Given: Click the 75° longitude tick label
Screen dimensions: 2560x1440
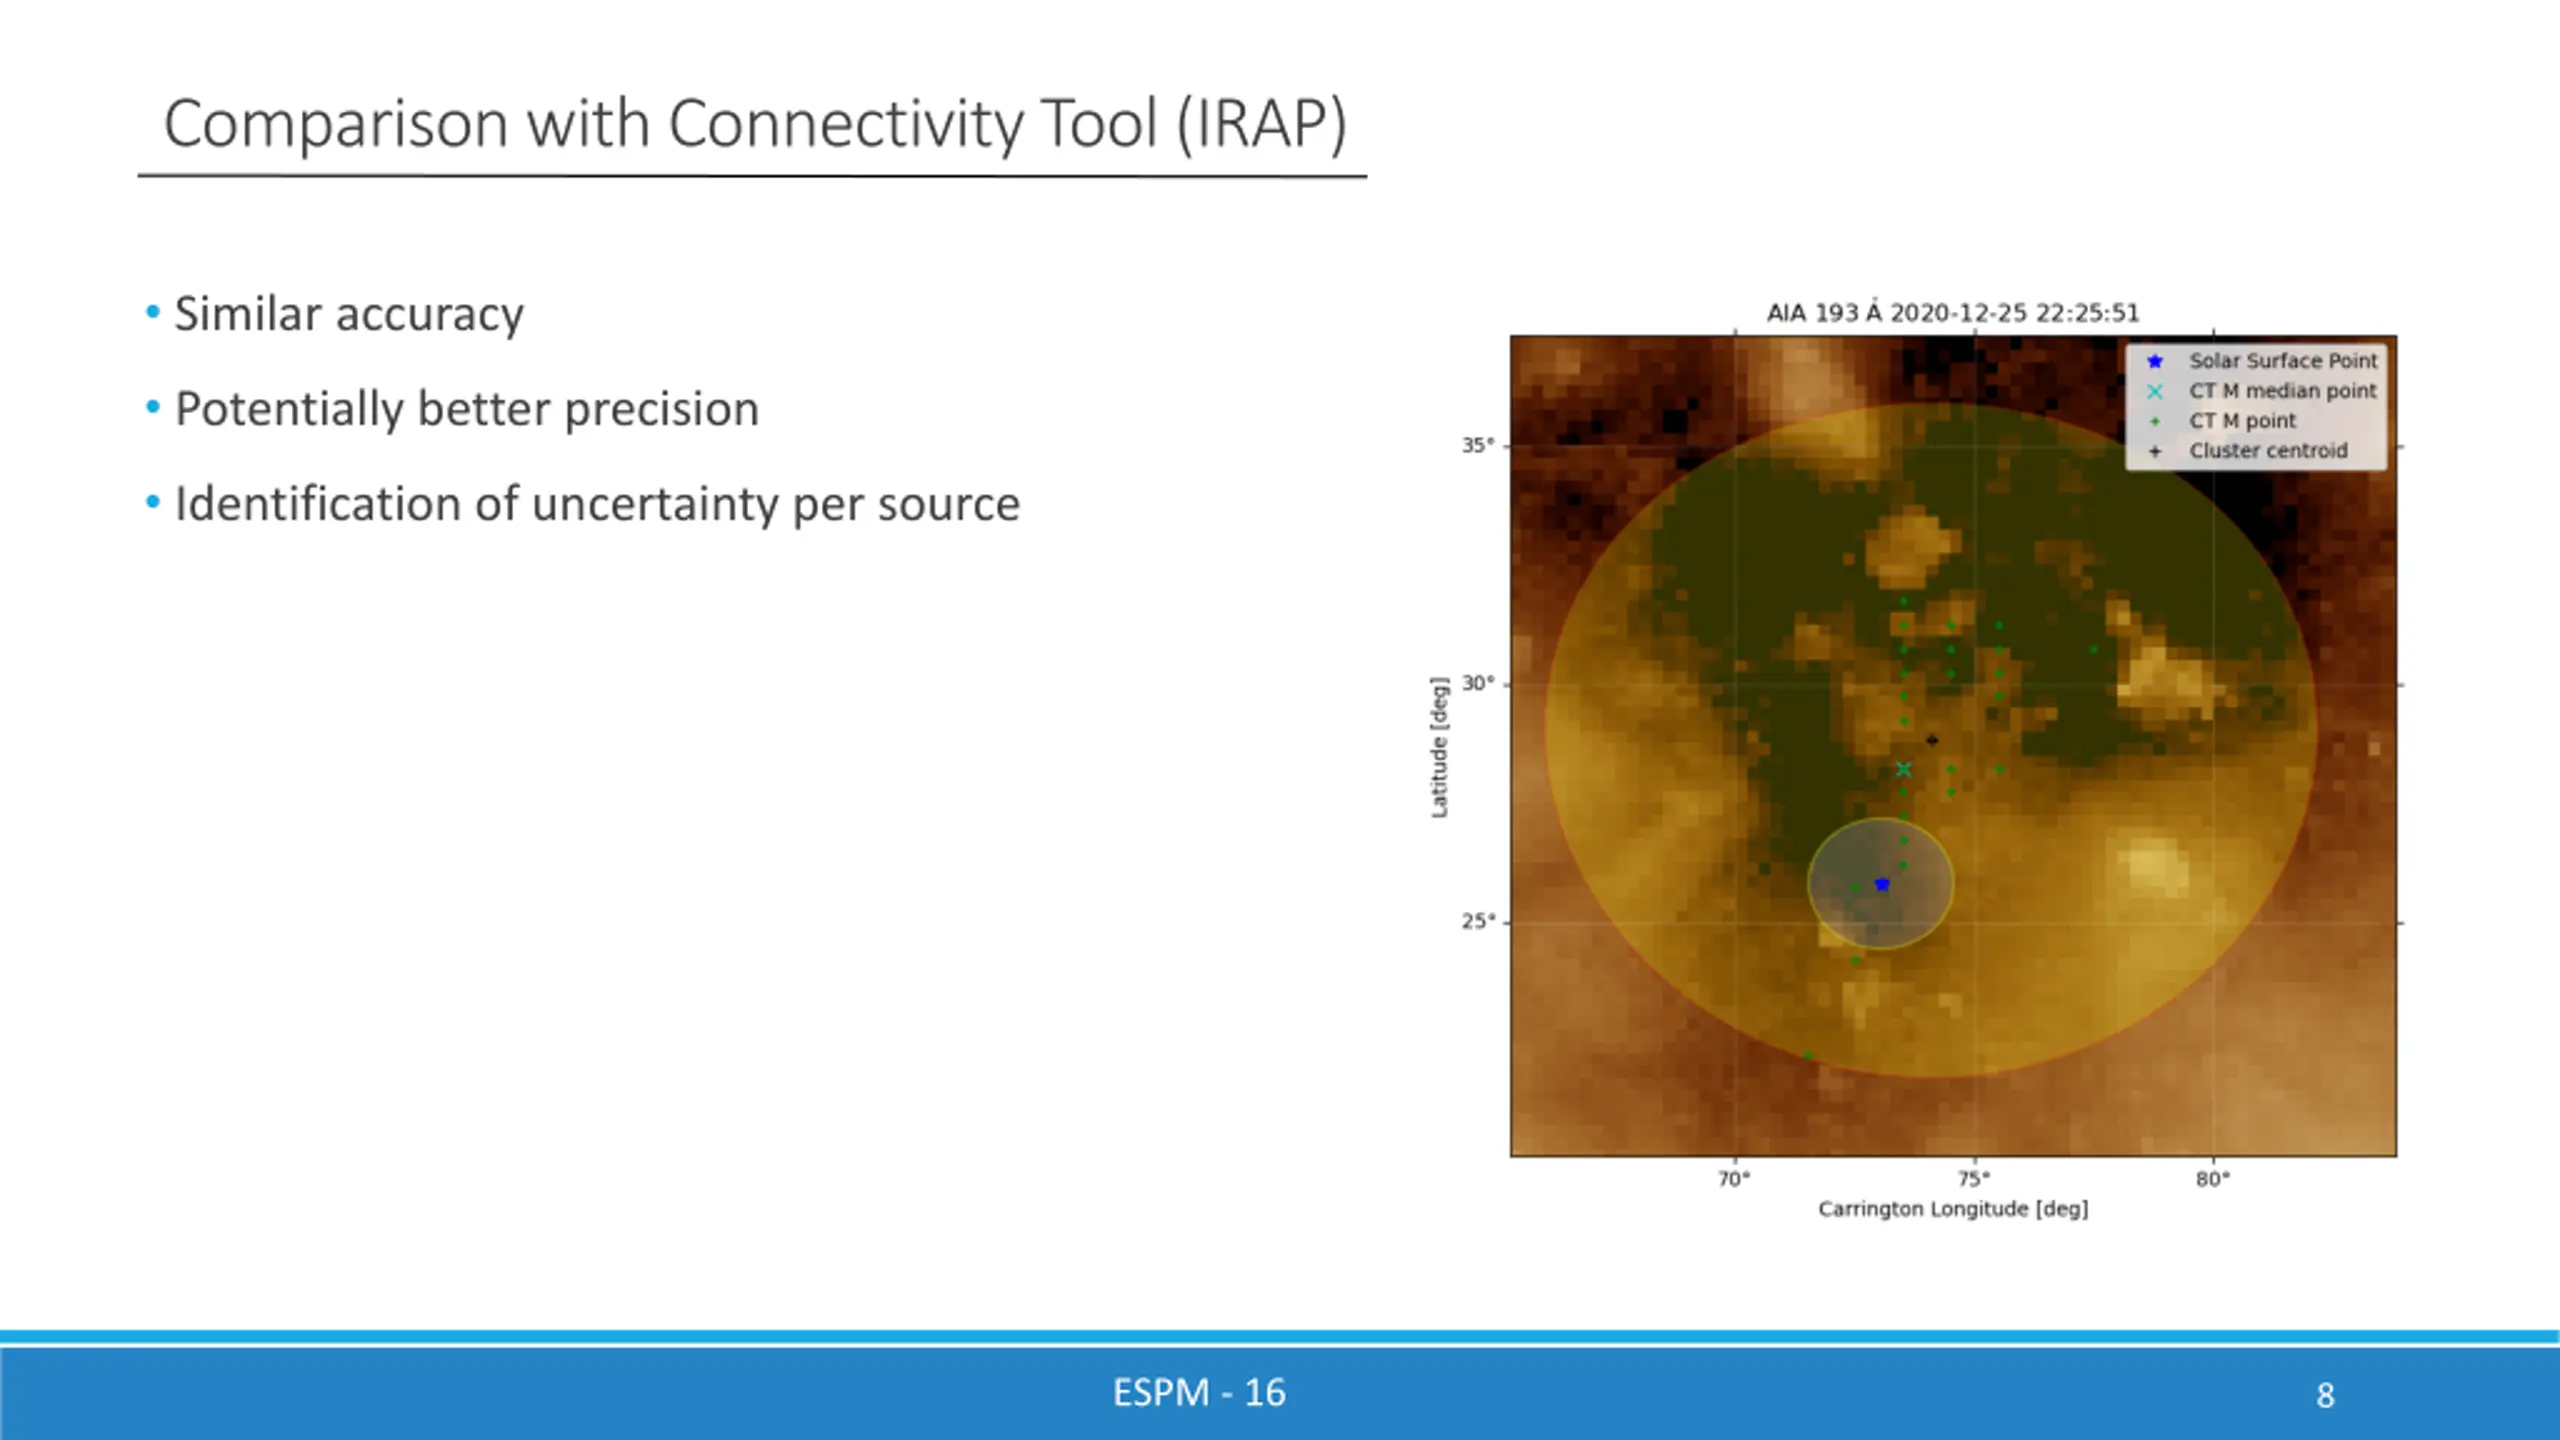Looking at the screenshot, I should click(1974, 1179).
